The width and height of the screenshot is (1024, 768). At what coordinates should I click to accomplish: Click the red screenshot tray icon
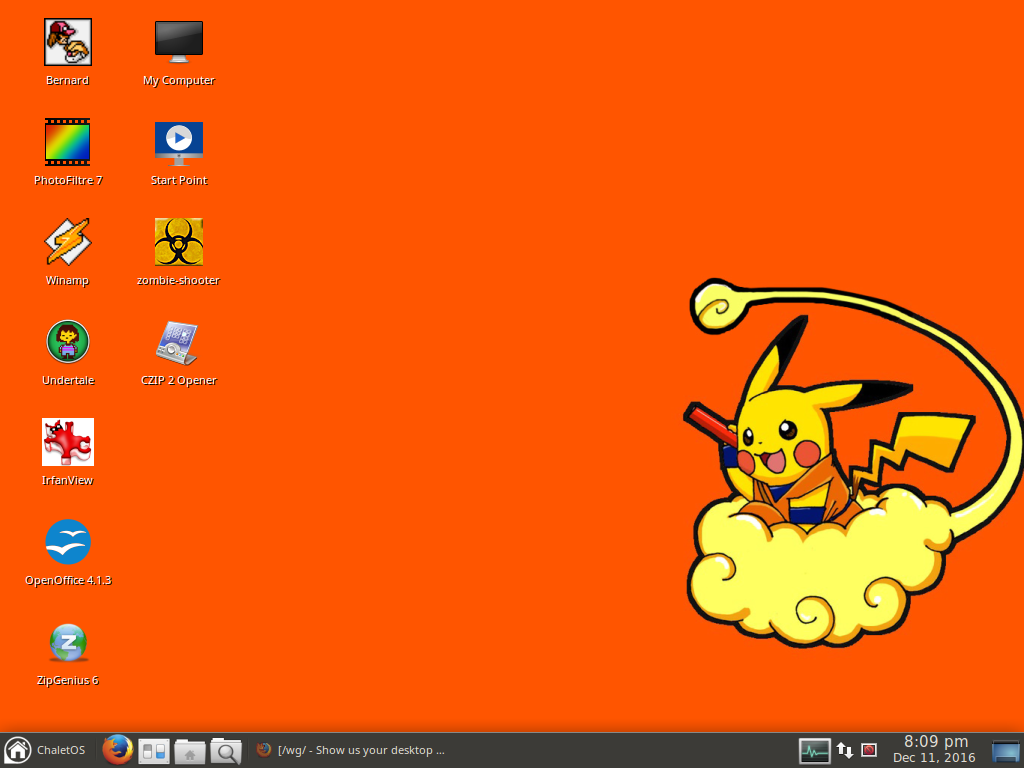[869, 750]
